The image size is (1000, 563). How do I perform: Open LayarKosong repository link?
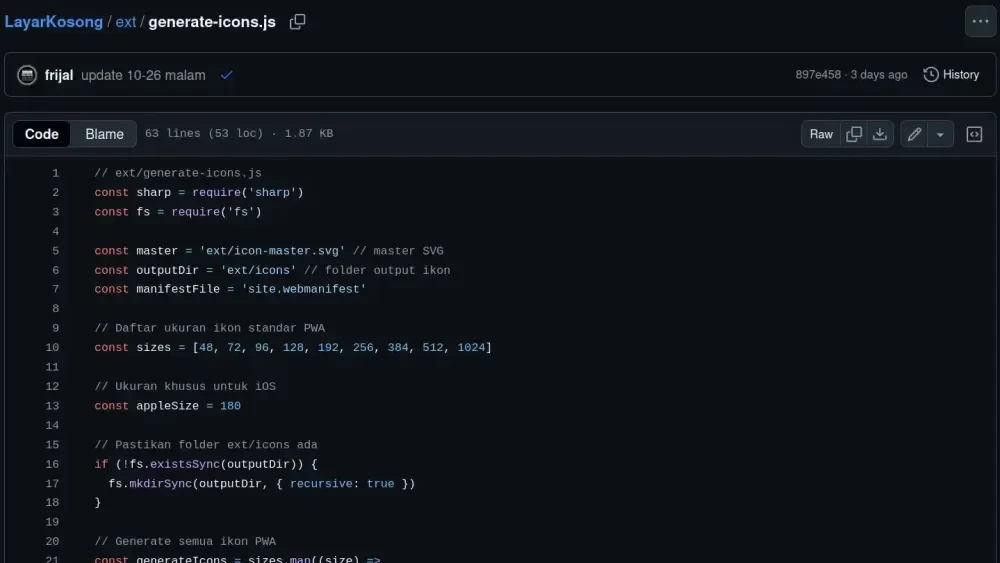coord(54,22)
